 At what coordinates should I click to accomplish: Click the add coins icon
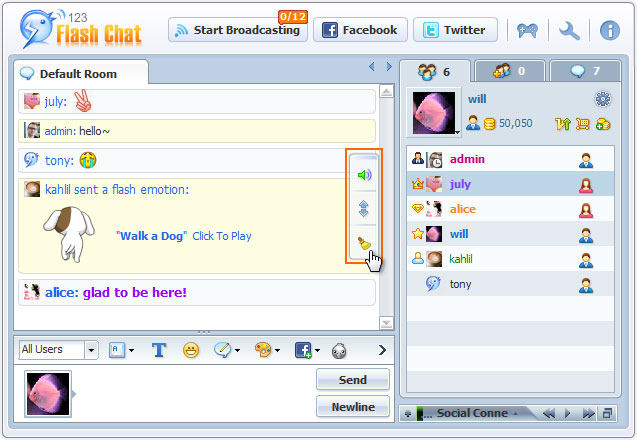click(603, 124)
